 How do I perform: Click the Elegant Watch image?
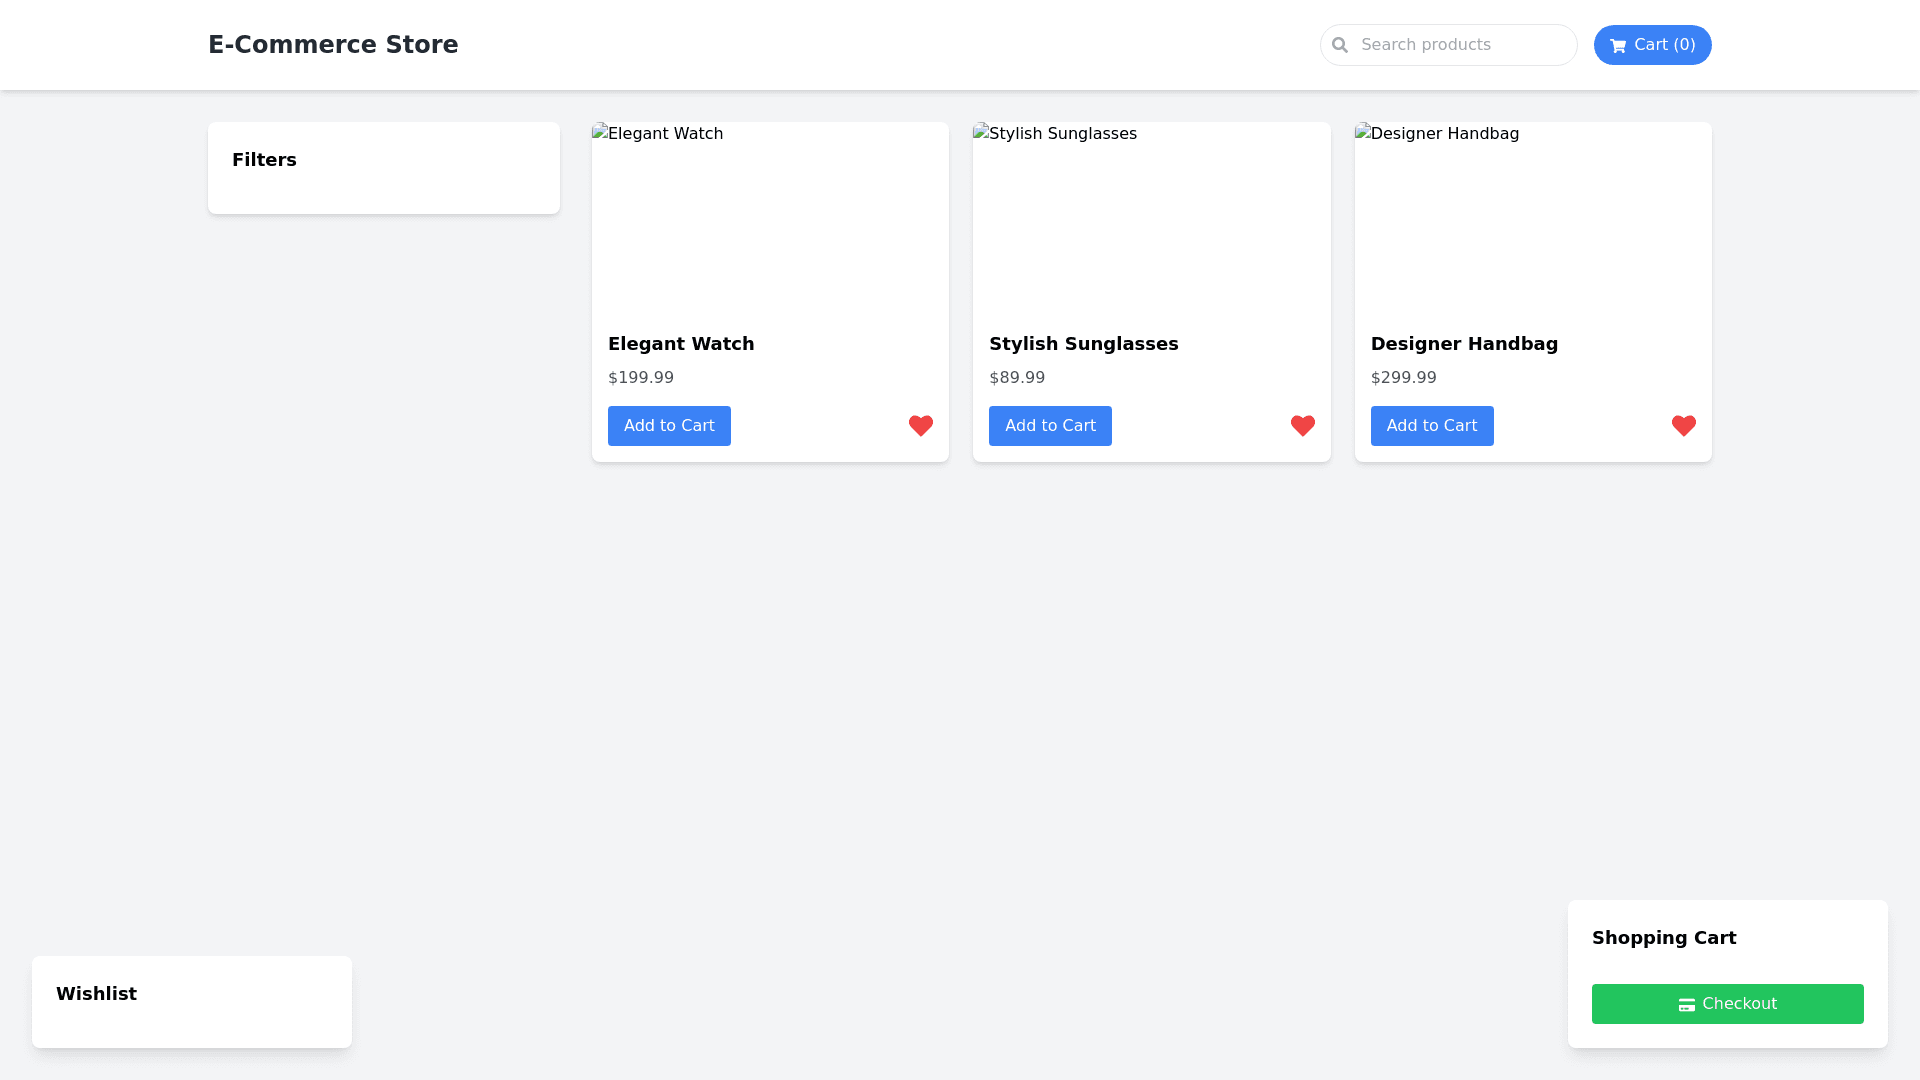click(x=770, y=218)
